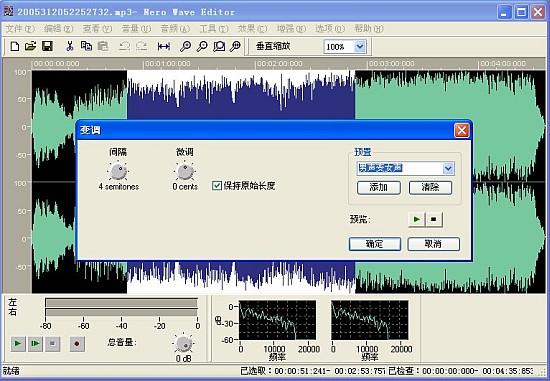Image resolution: width=550 pixels, height=381 pixels.
Task: Open the 帮助(H) menu
Action: [369, 28]
